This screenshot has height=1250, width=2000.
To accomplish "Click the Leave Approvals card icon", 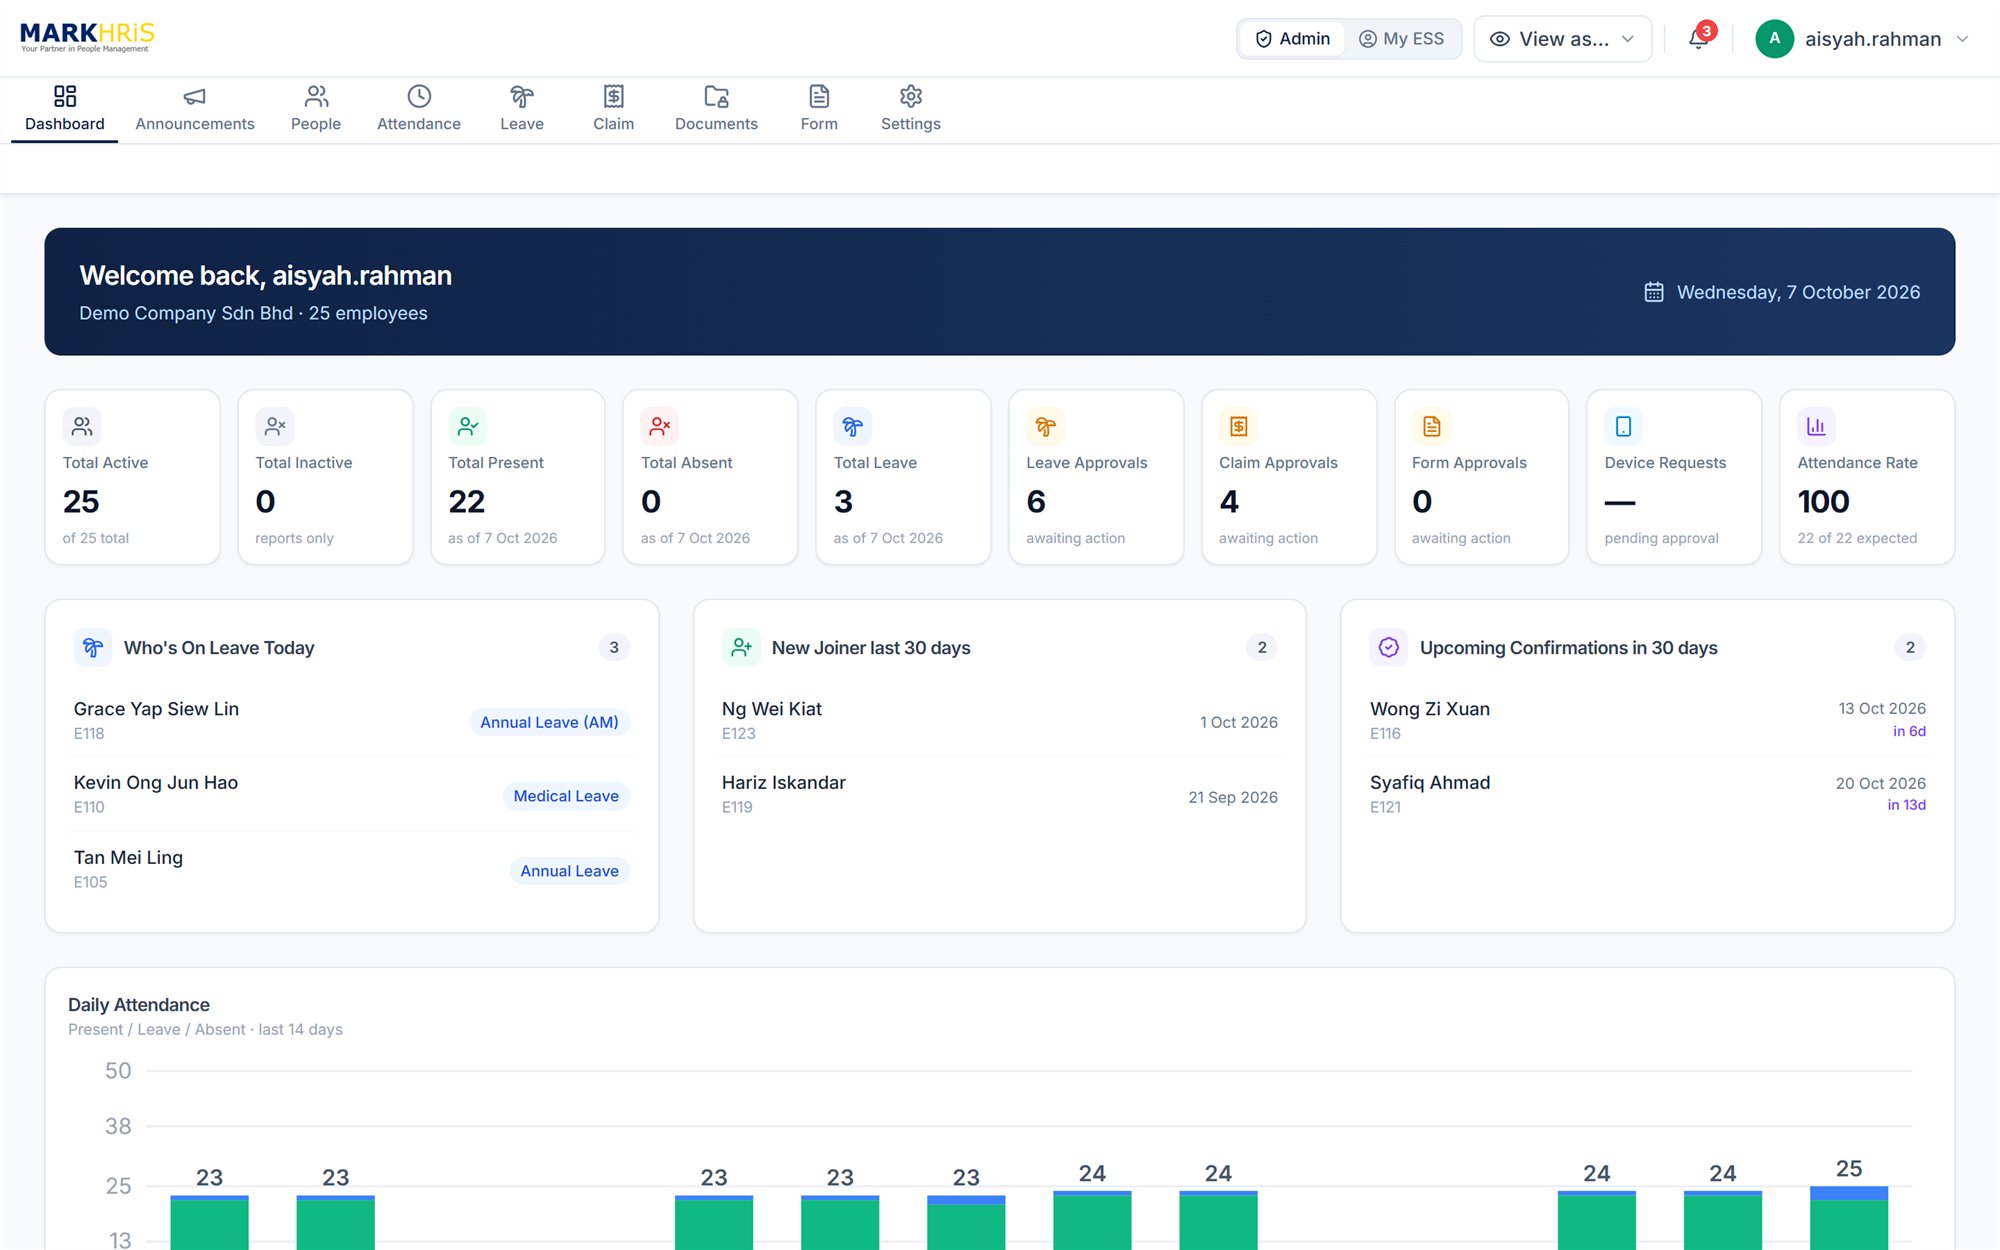I will (1045, 426).
